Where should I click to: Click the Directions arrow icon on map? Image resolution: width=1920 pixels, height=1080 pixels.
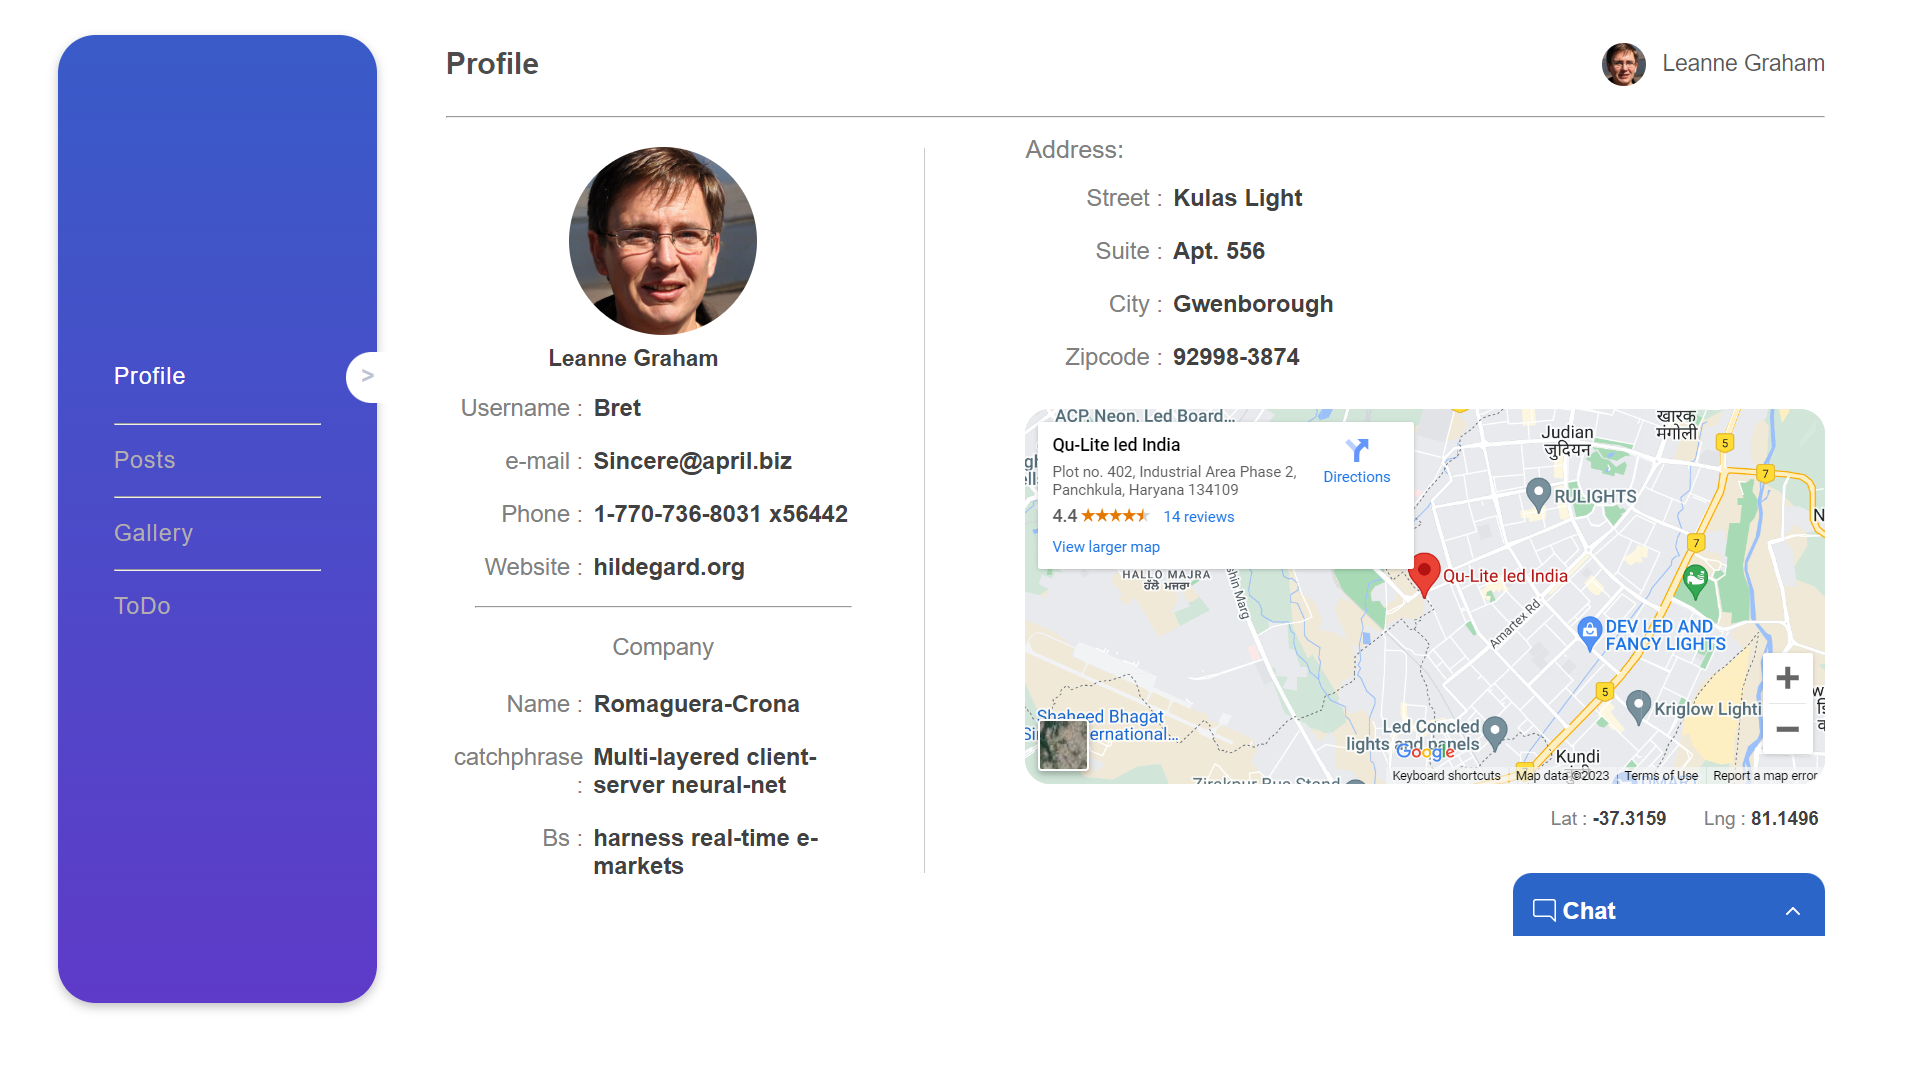click(1356, 451)
